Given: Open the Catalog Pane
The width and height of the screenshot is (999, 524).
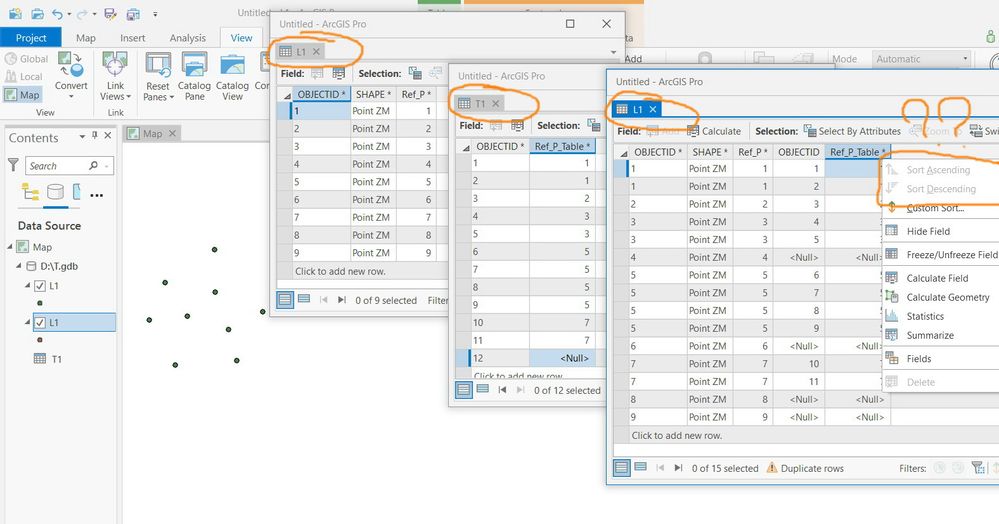Looking at the screenshot, I should click(x=194, y=76).
